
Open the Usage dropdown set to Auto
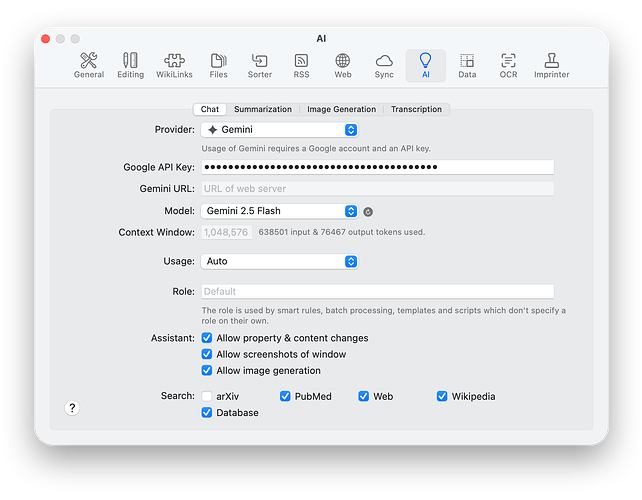(279, 261)
